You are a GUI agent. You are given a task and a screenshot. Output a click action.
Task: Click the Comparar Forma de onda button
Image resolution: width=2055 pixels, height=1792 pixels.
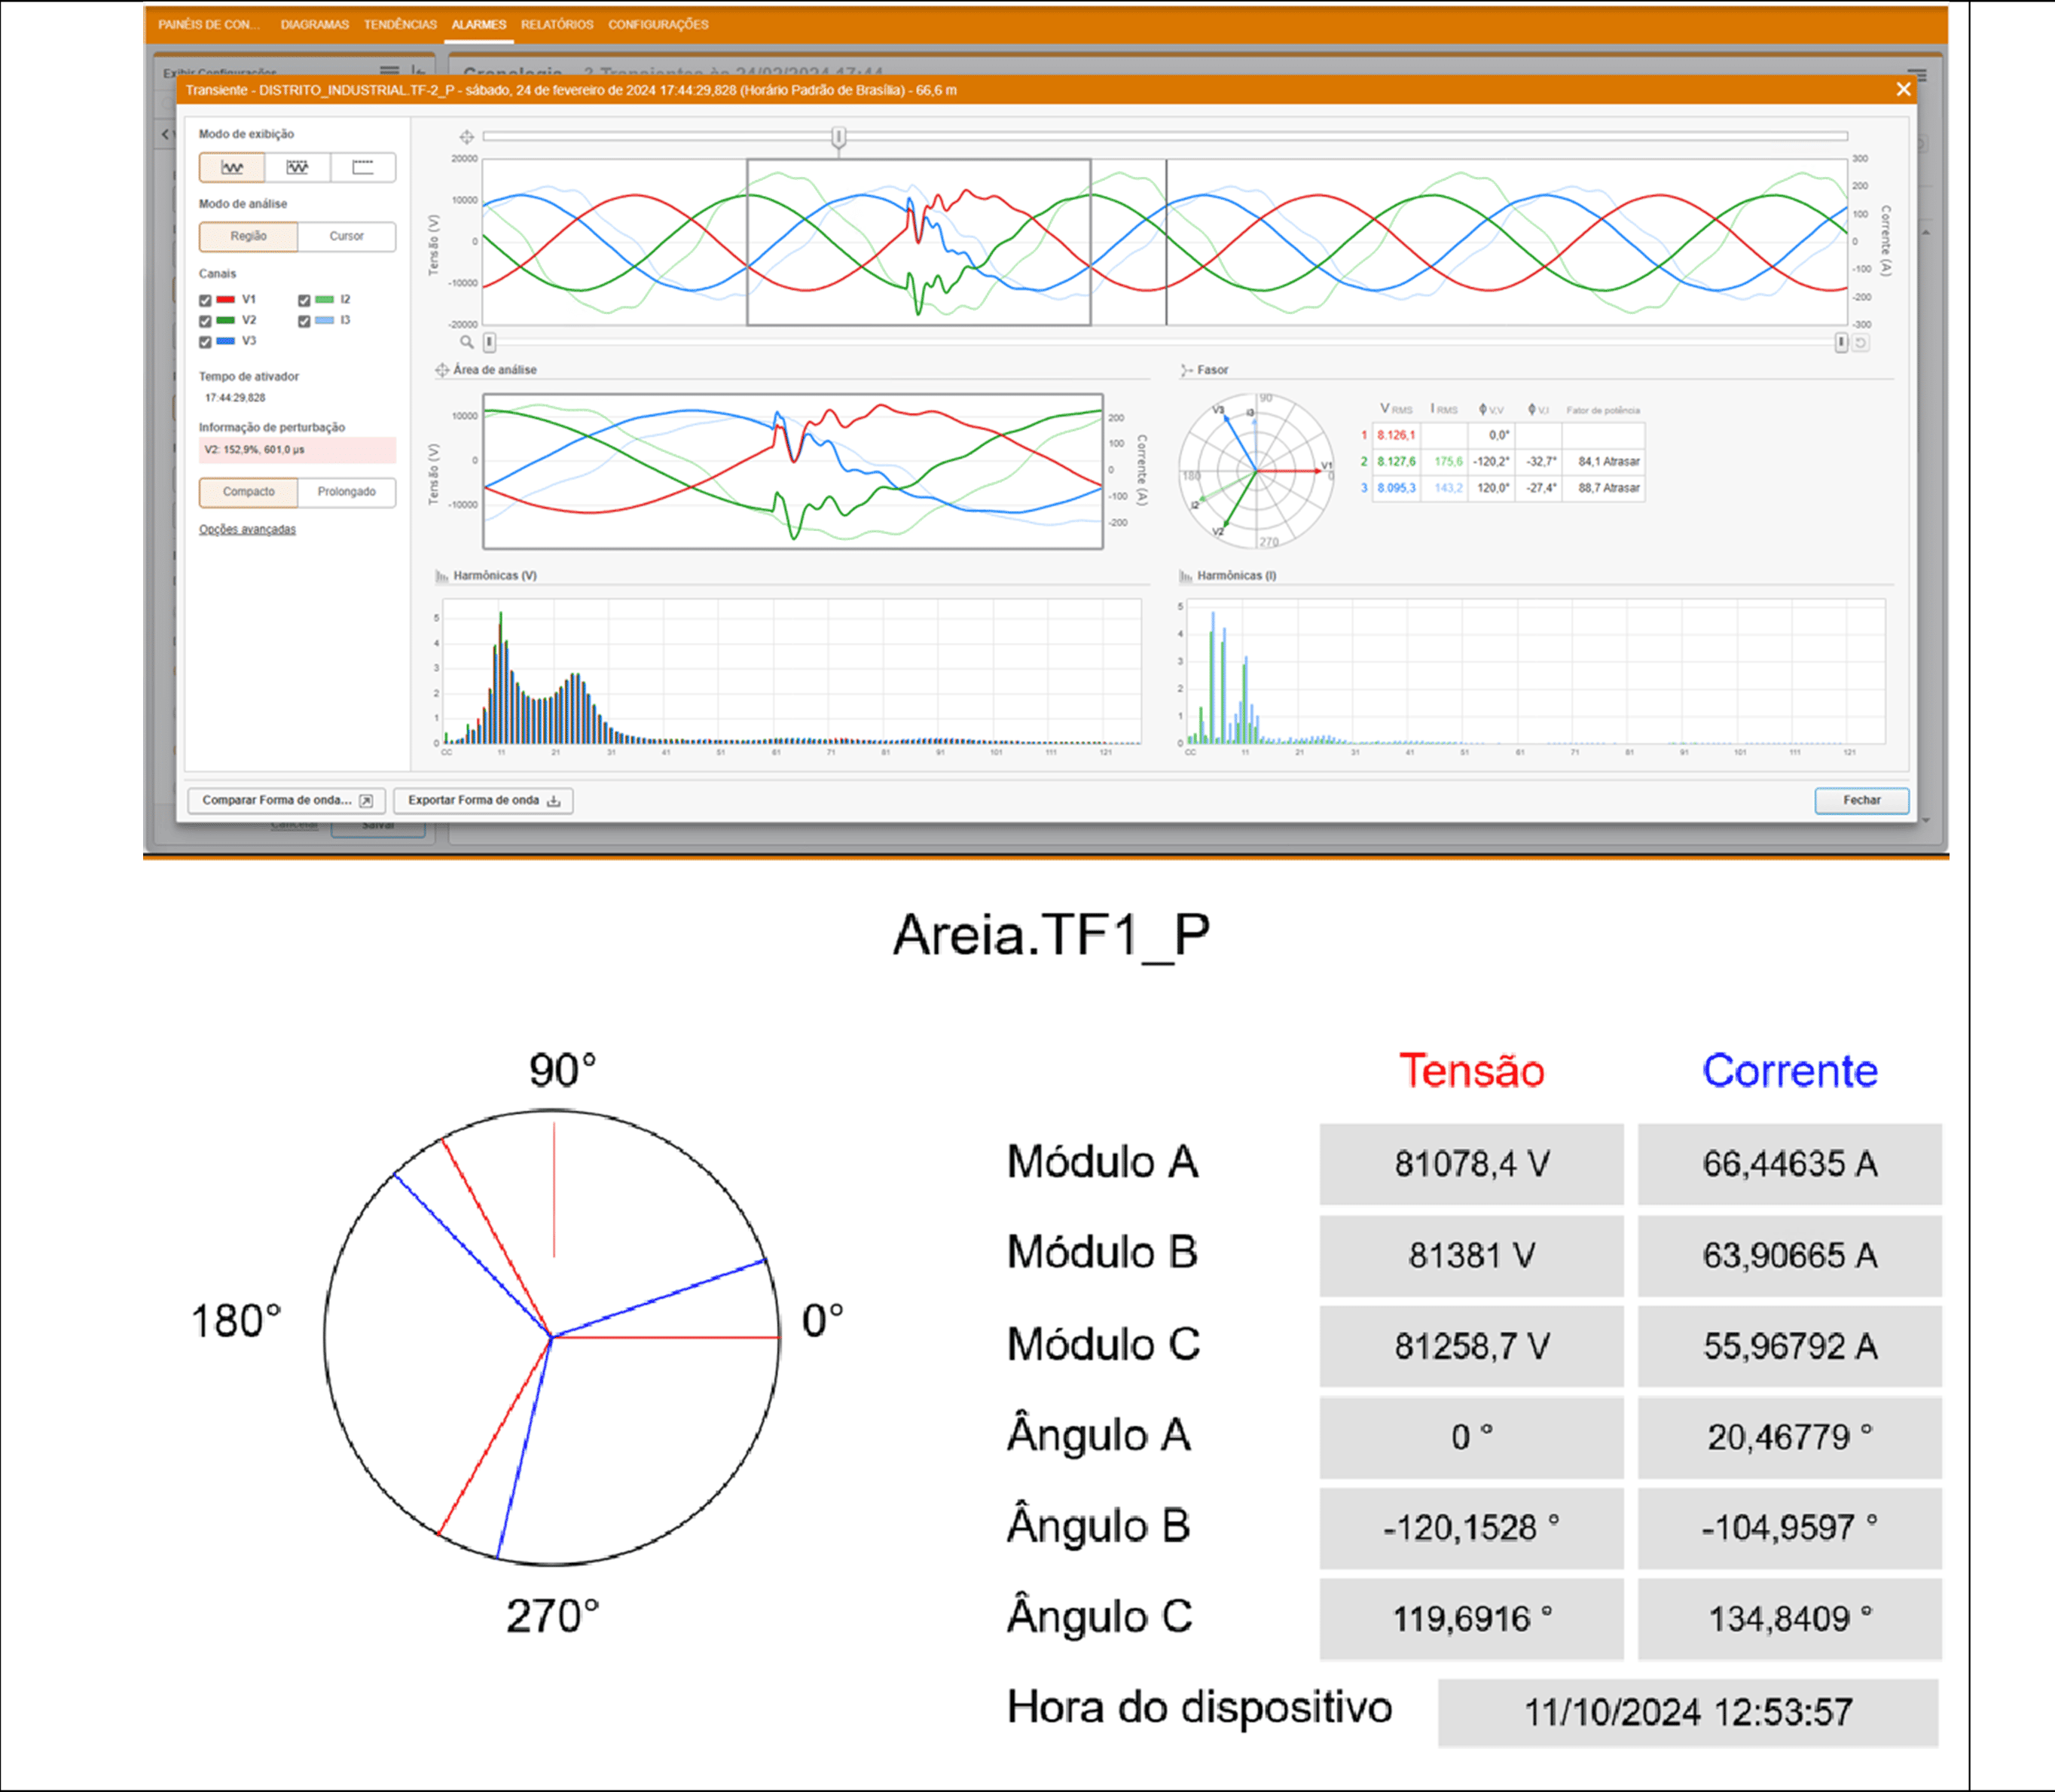(x=286, y=801)
